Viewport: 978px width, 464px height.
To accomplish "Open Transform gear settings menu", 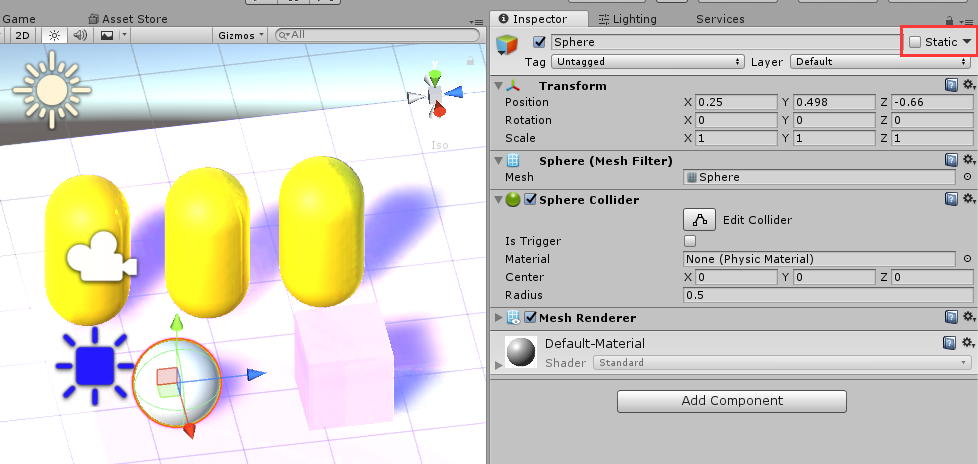I will point(969,85).
